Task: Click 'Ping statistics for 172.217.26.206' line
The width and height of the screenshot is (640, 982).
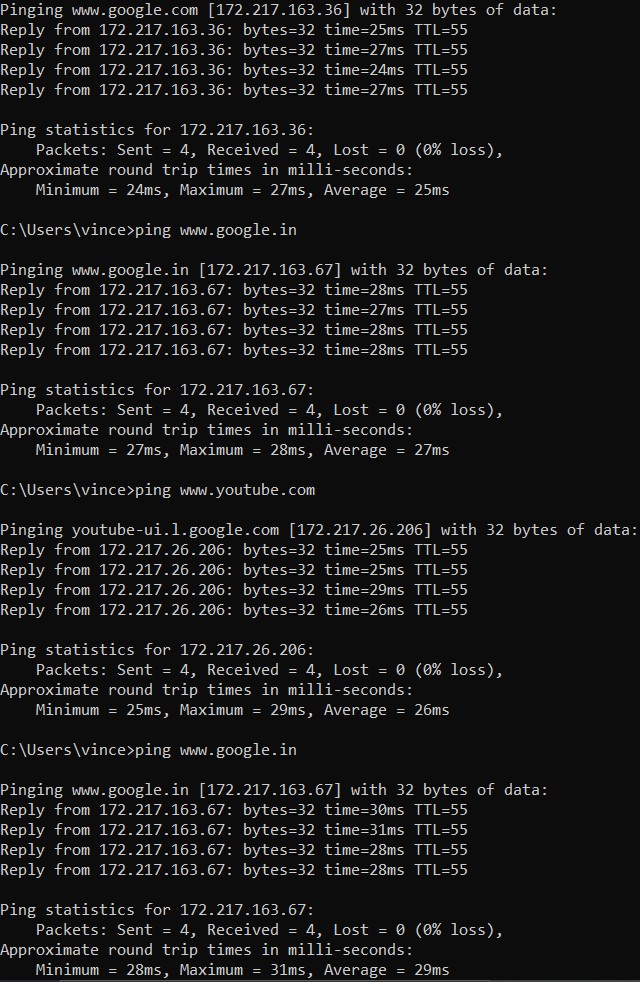Action: [157, 650]
